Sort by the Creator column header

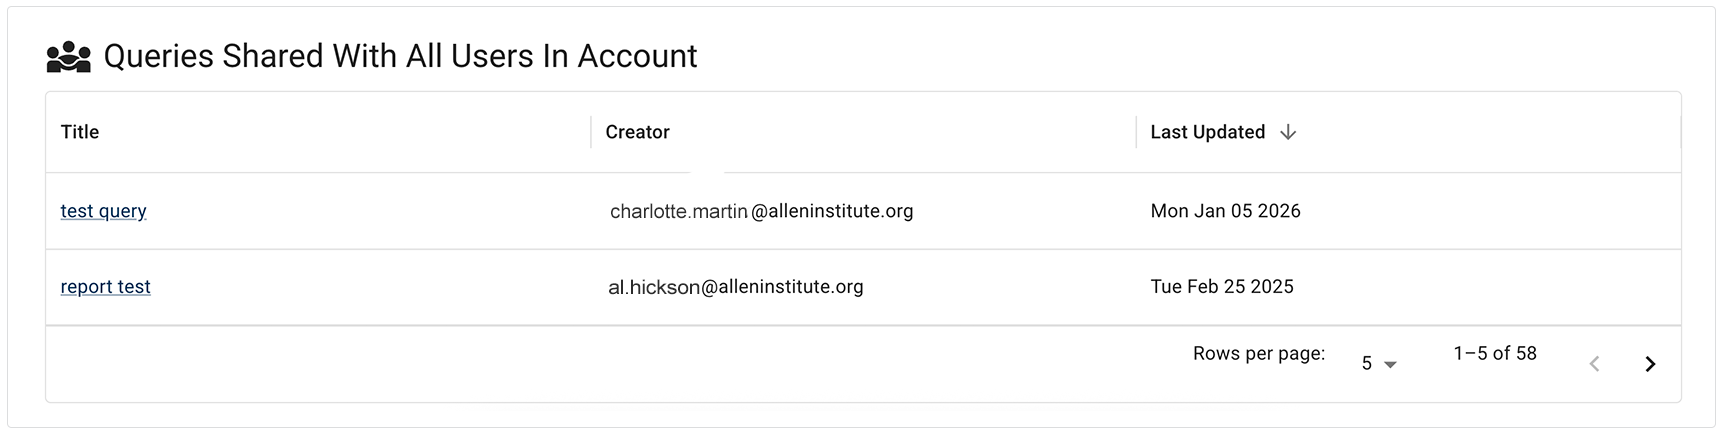tap(637, 132)
